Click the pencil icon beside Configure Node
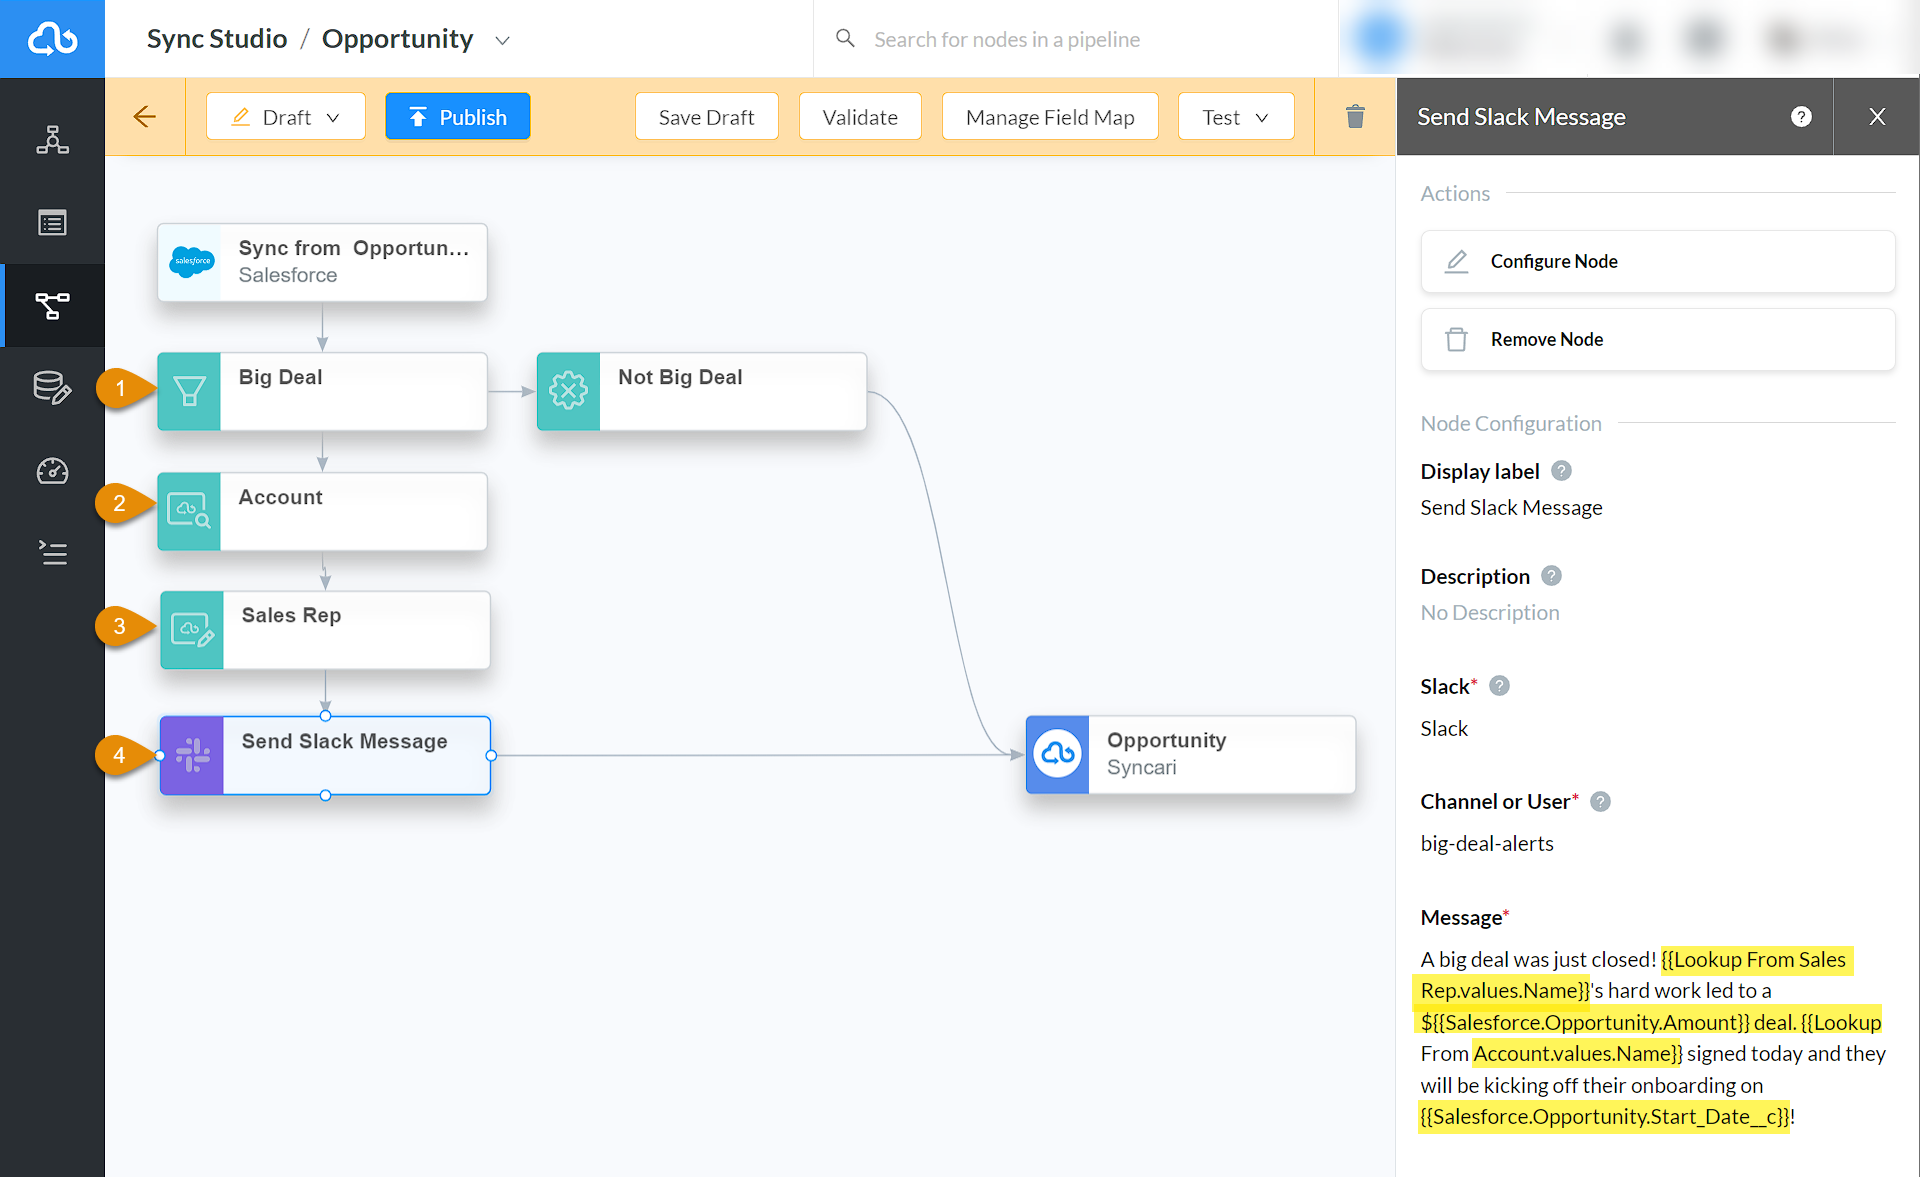The height and width of the screenshot is (1177, 1920). coord(1457,261)
